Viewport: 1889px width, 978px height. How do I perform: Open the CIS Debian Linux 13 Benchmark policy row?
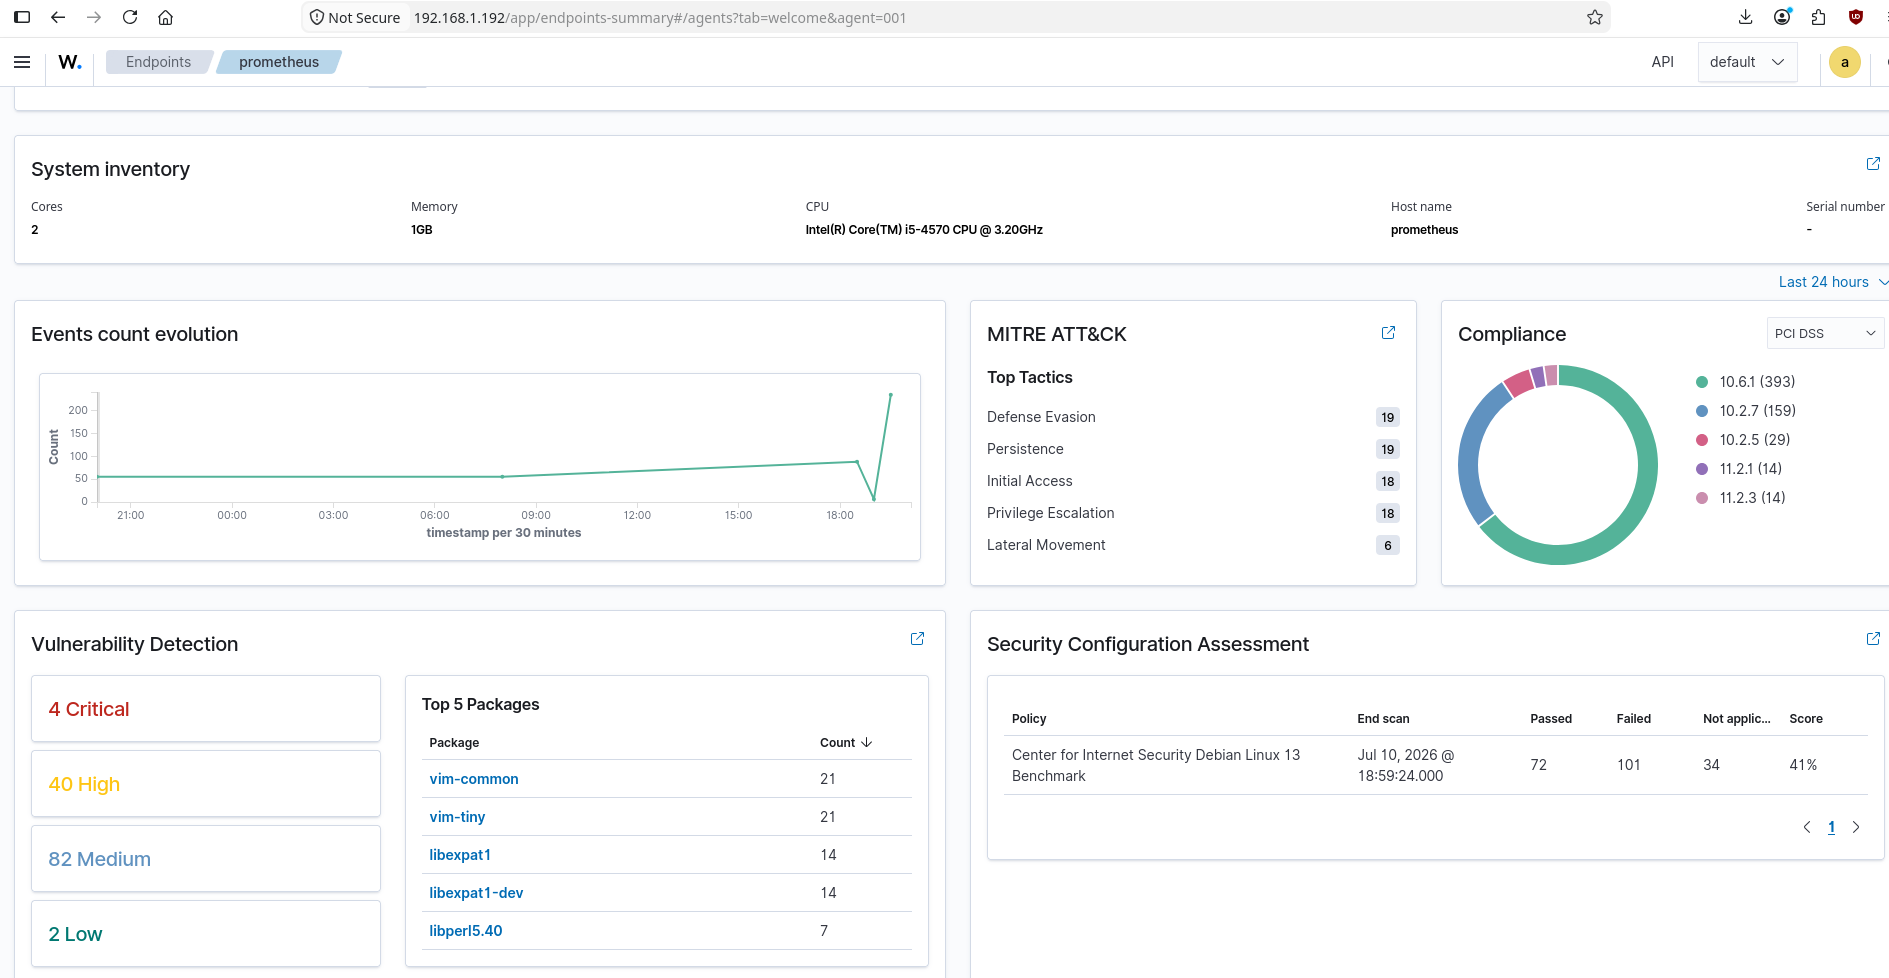1436,765
